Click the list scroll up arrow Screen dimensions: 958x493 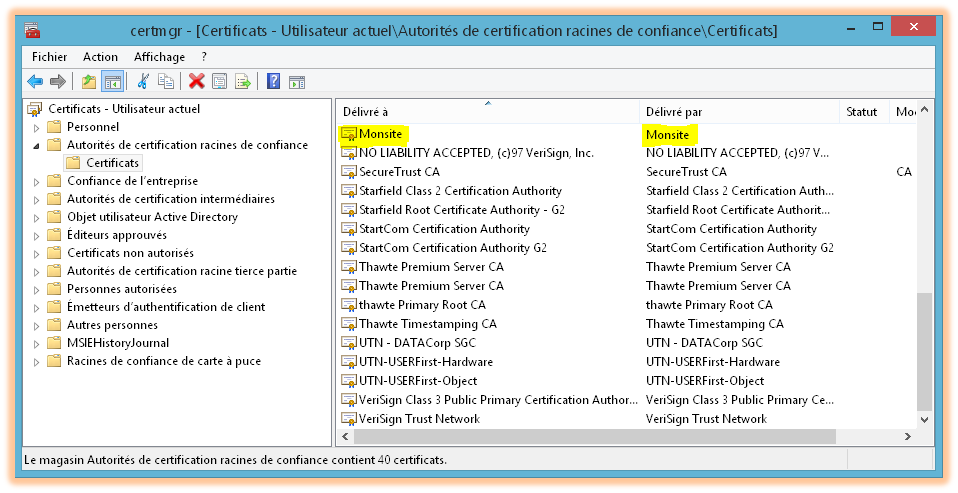click(x=924, y=109)
